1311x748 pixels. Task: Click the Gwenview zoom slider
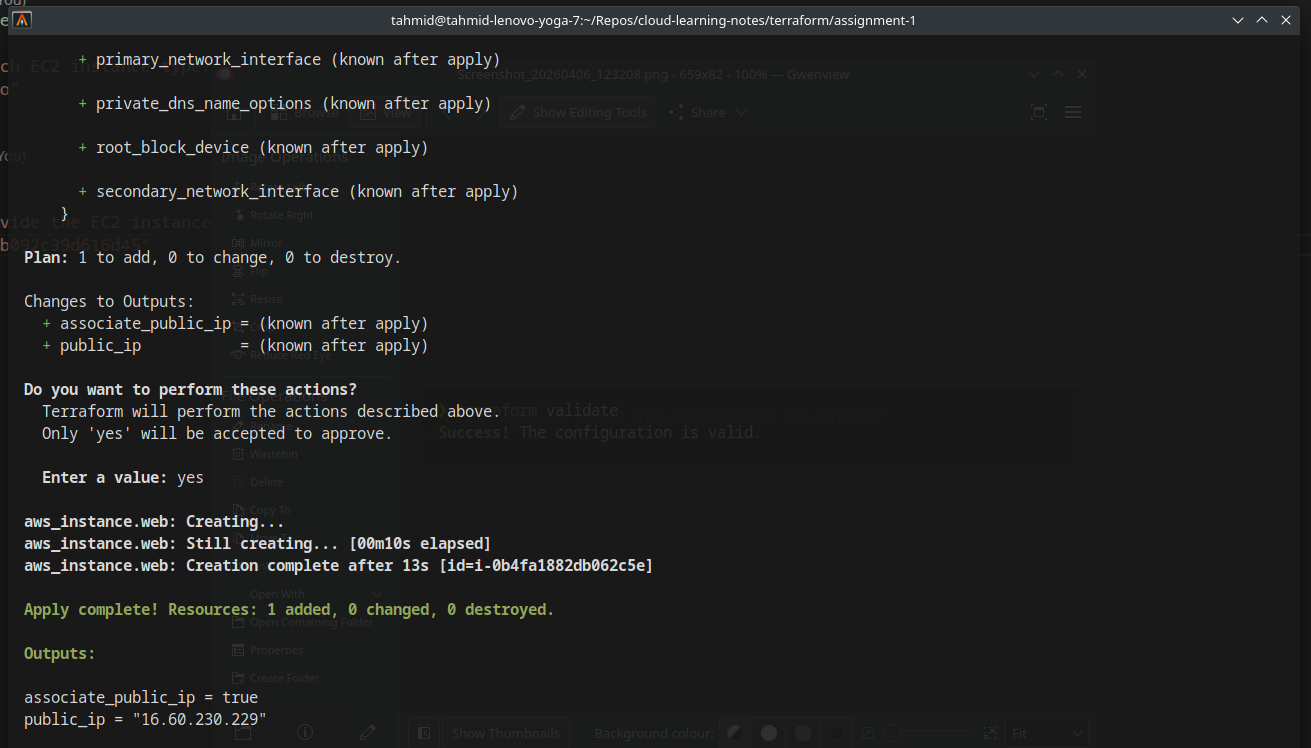(928, 733)
